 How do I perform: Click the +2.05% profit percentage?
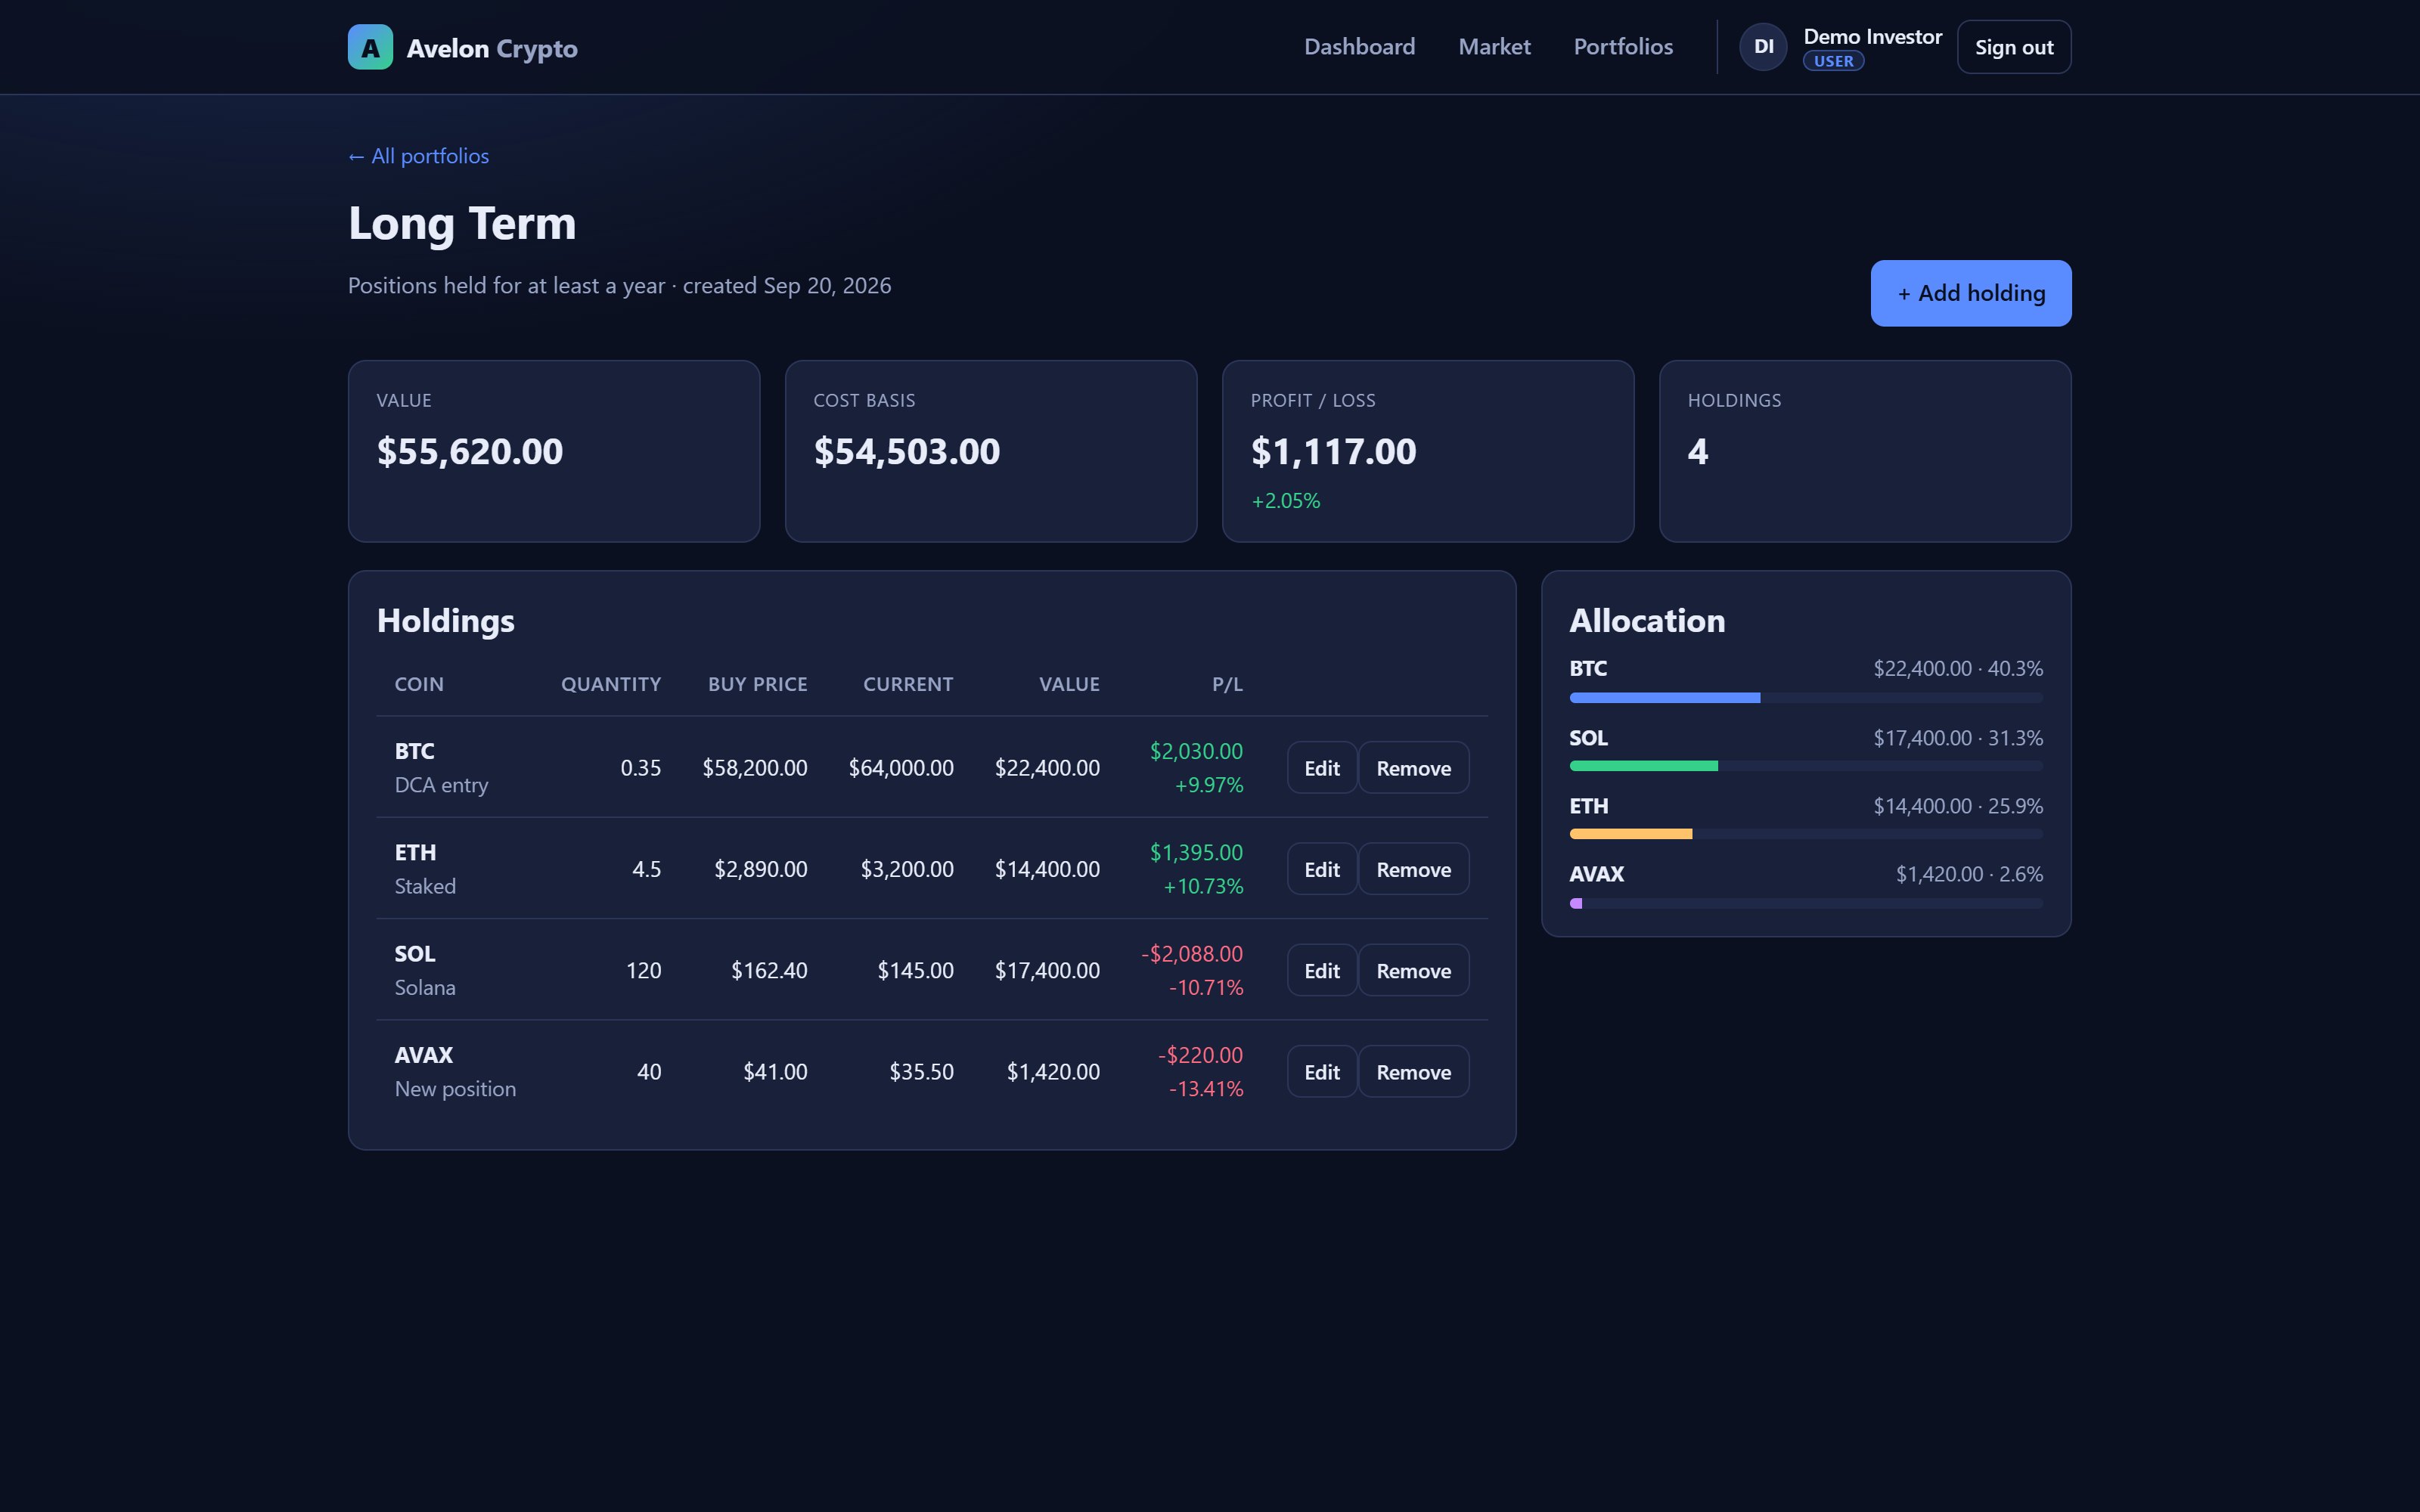click(1285, 501)
